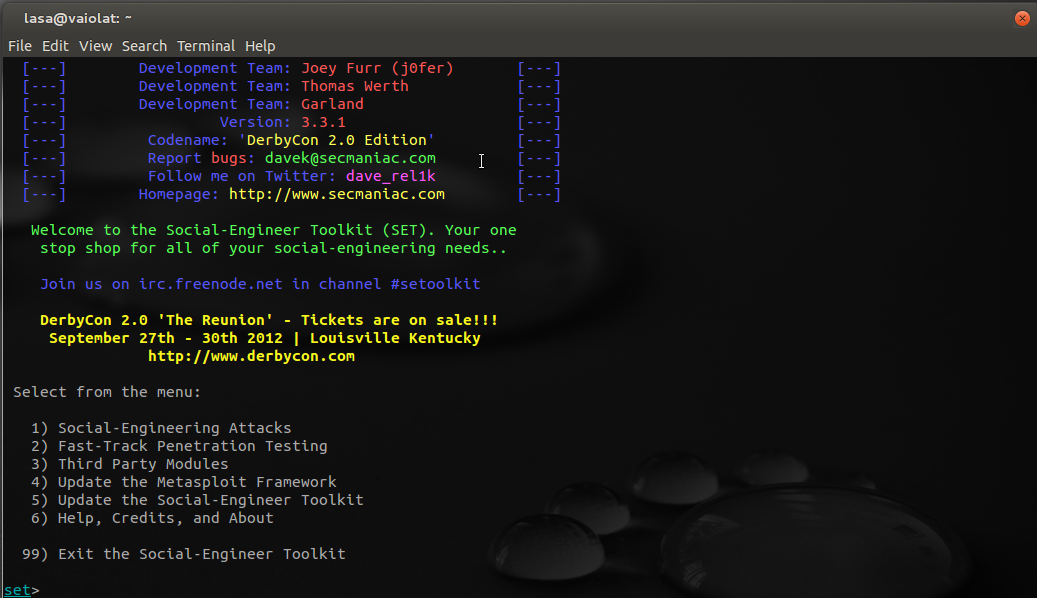Screen dimensions: 1037x598
Task: Click the http://www.derbycon.com URL
Action: pyautogui.click(x=251, y=356)
